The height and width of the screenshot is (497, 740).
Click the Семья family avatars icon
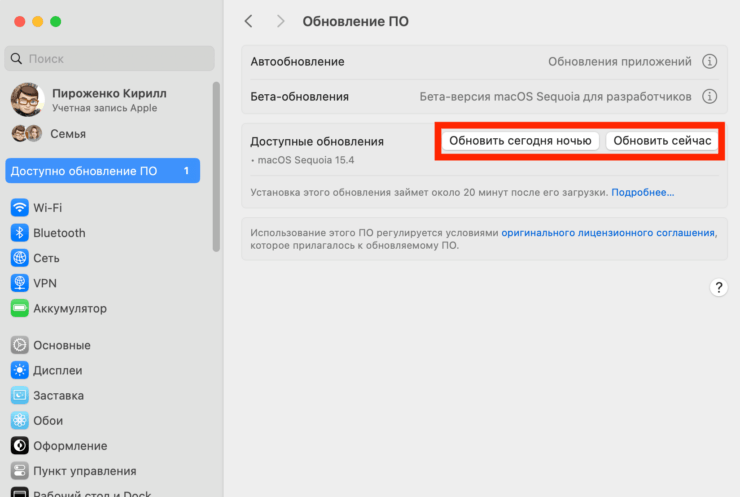(26, 134)
